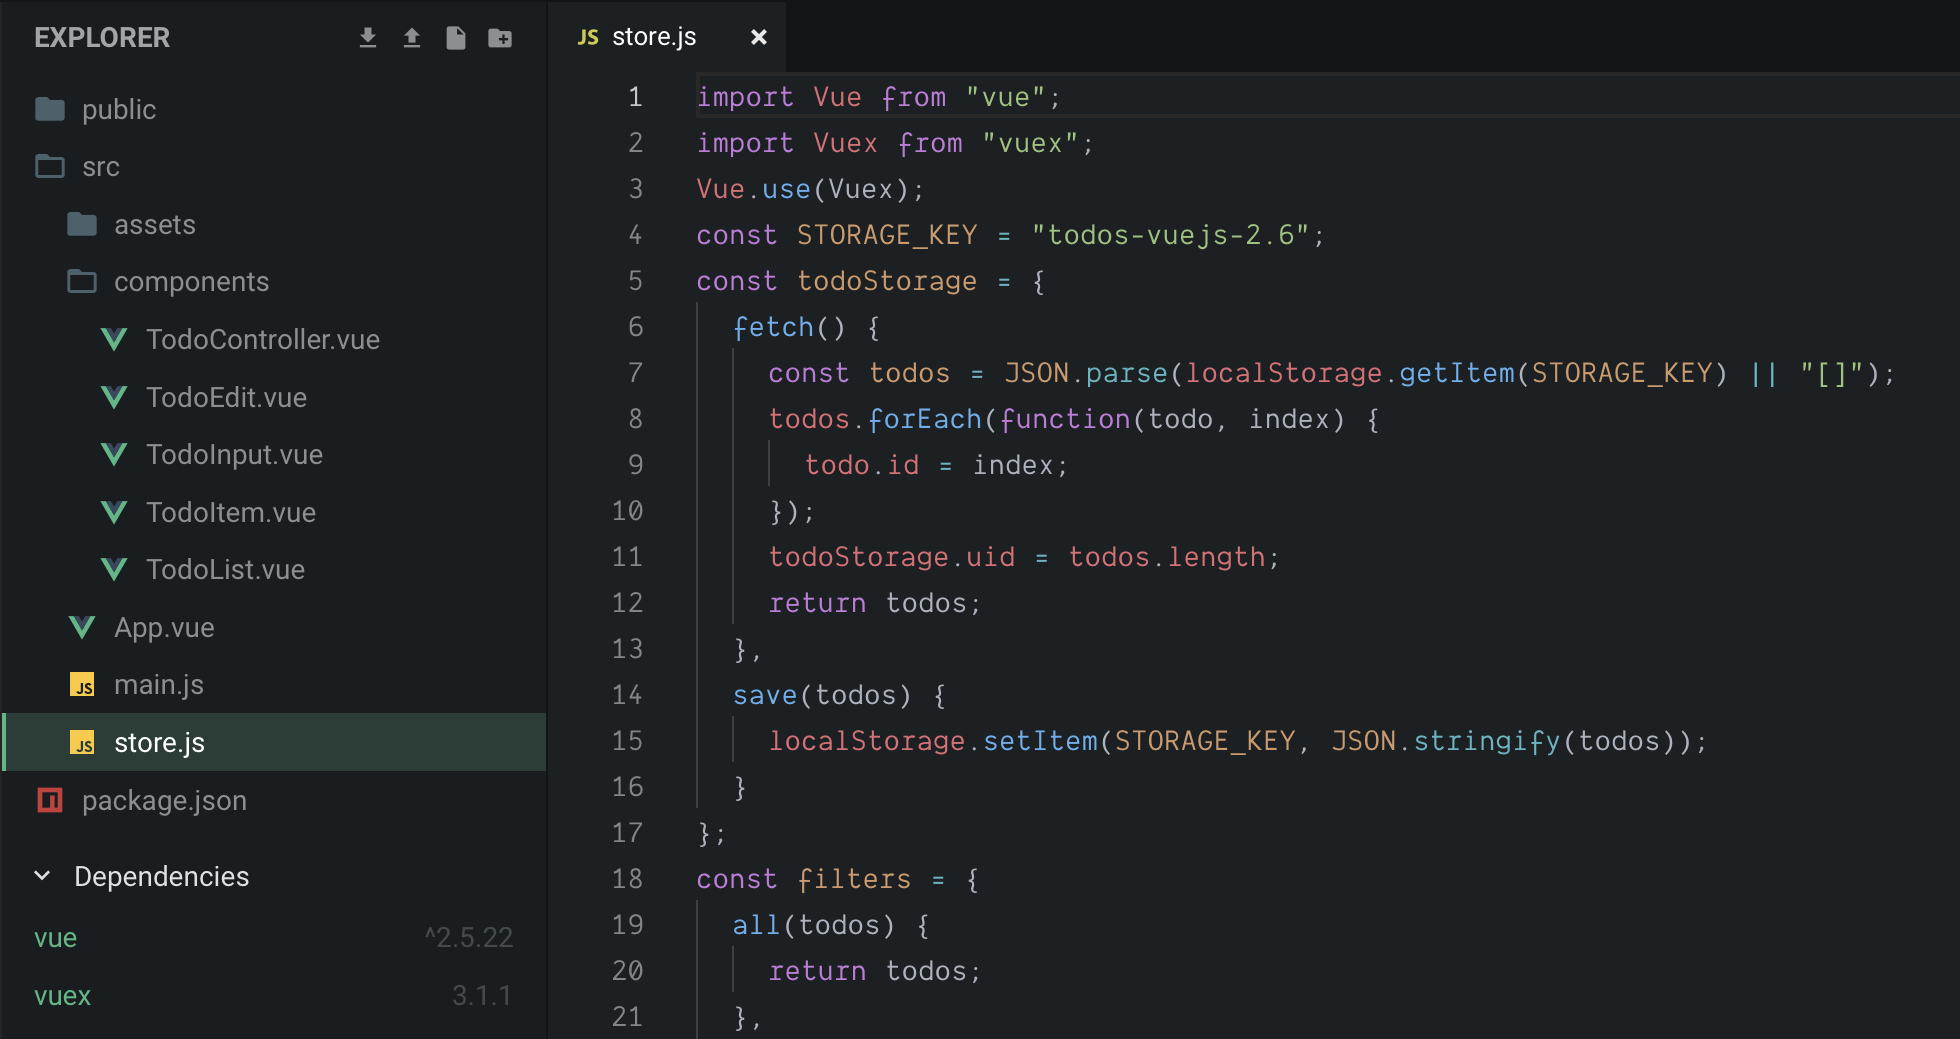Click "return todos;" on line 12

click(x=875, y=603)
